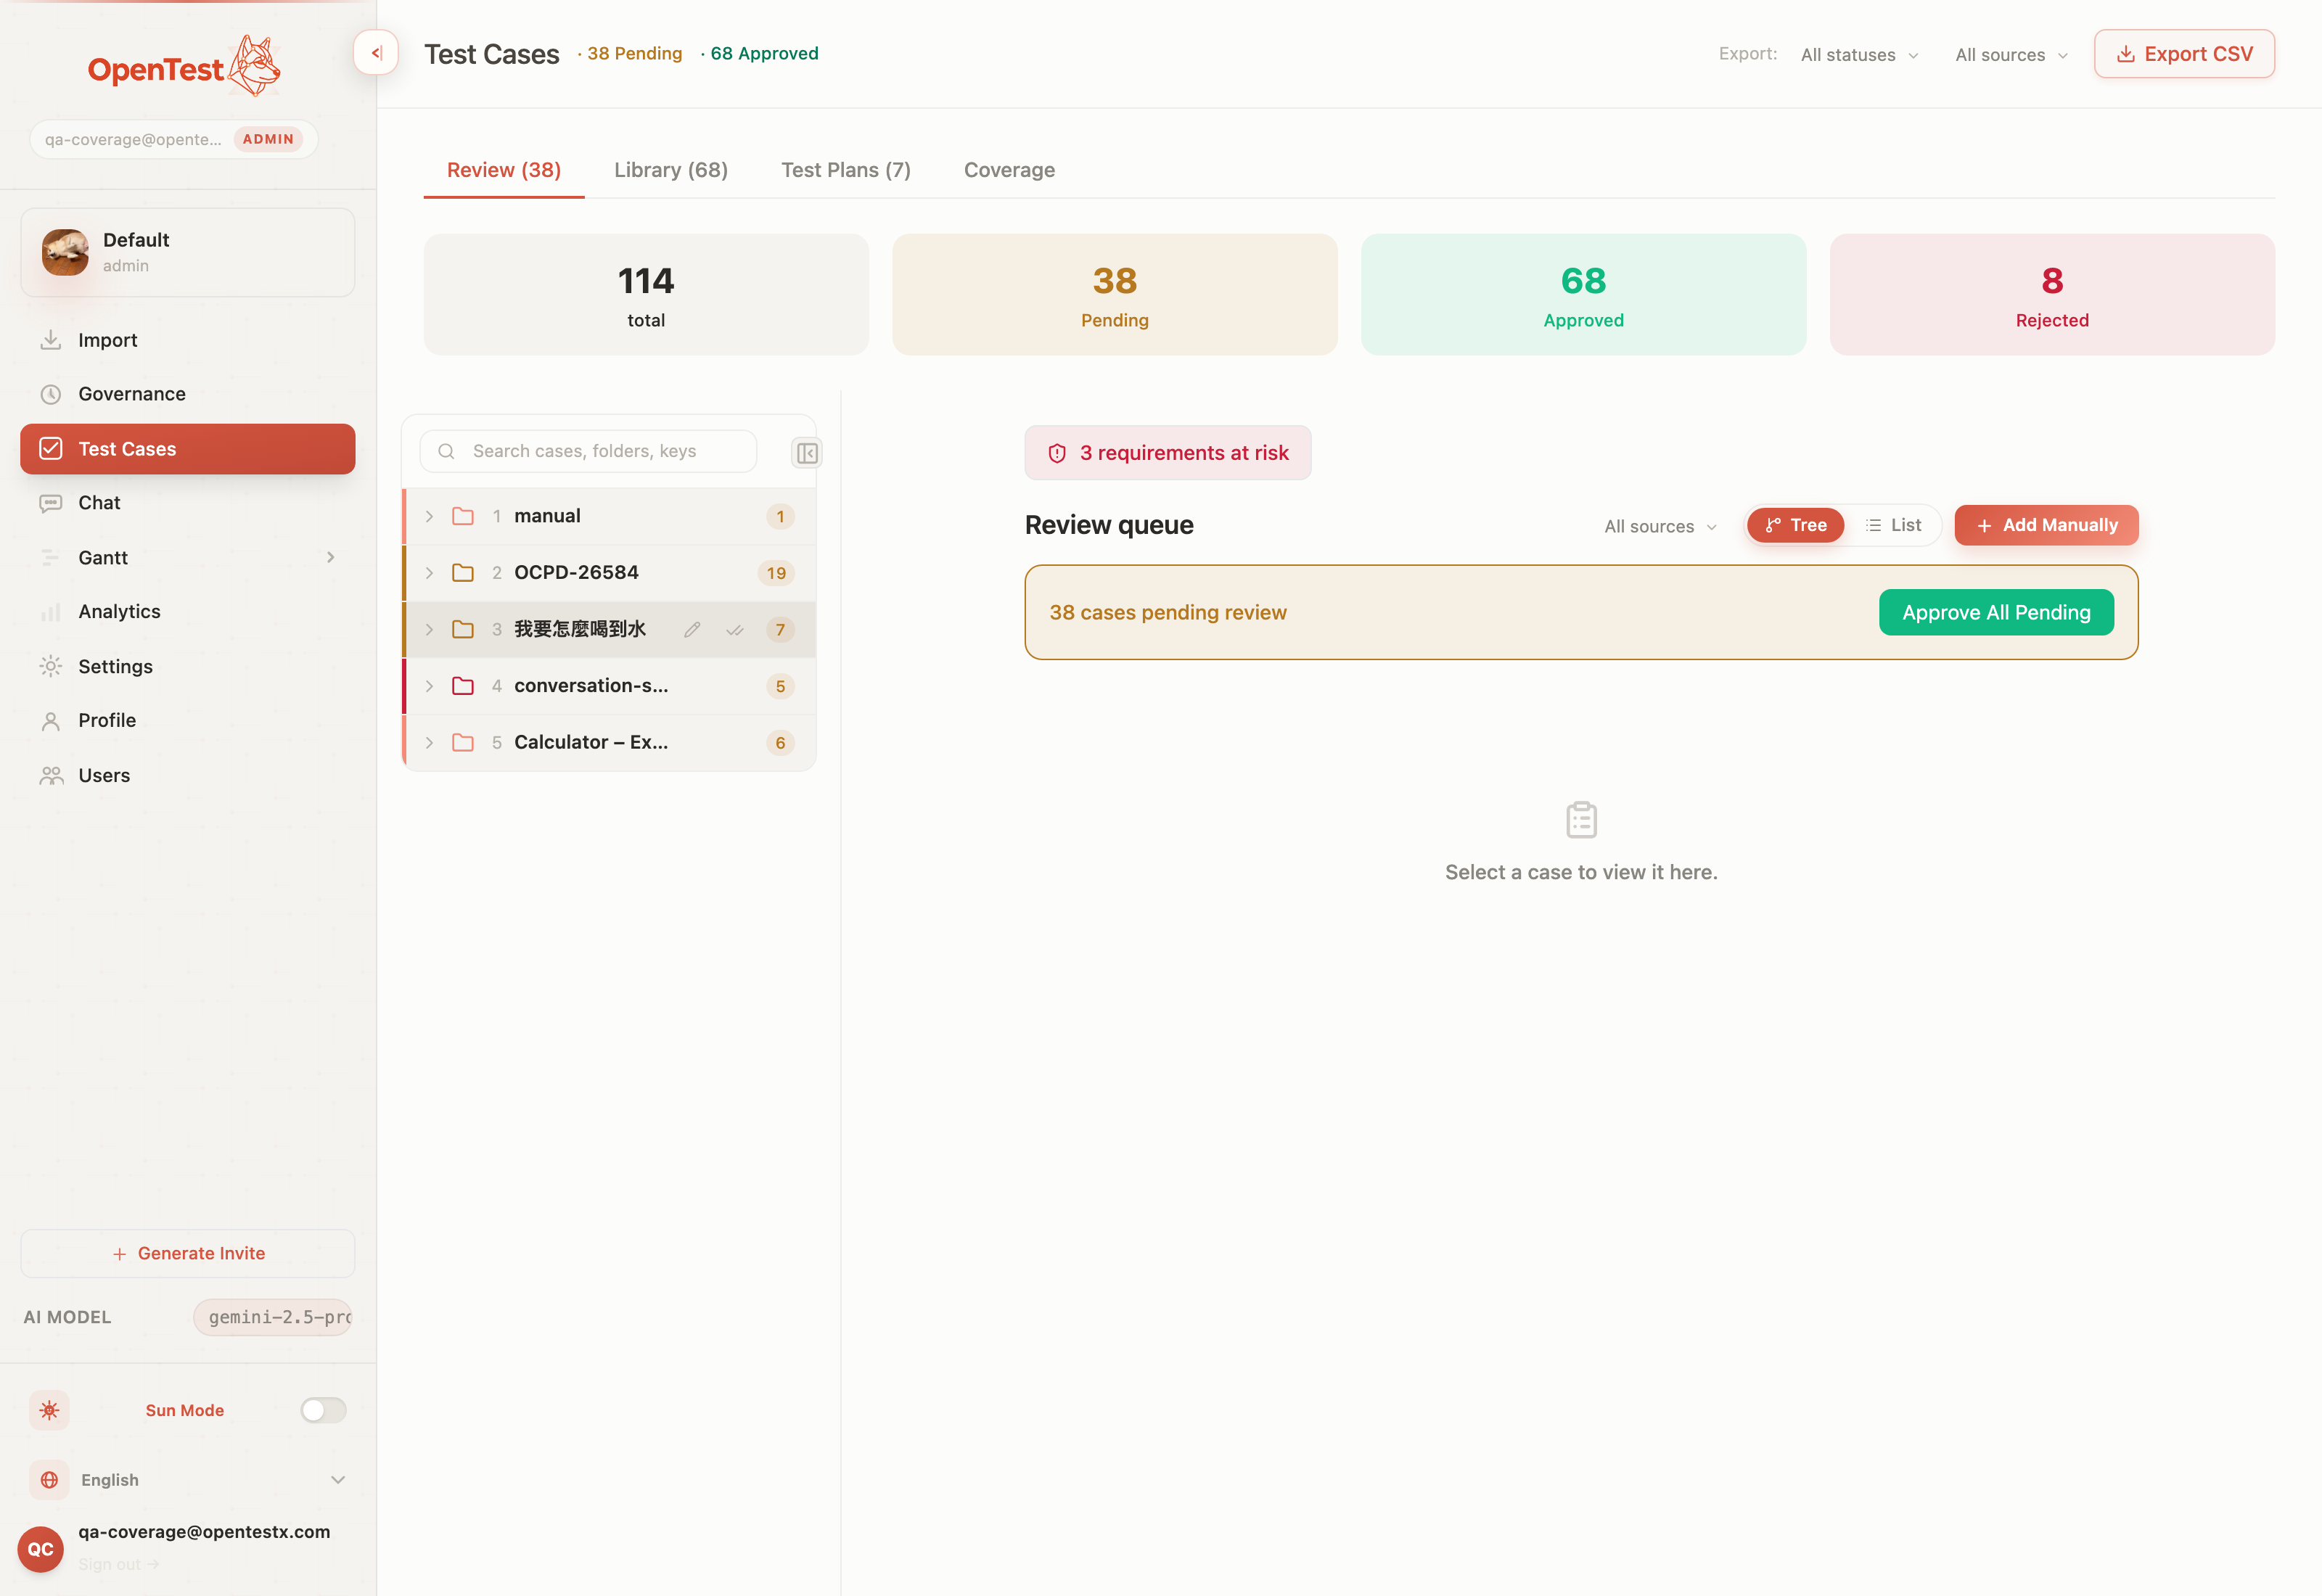Screen dimensions: 2322x1596
Task: Click the Export CSV button
Action: pyautogui.click(x=2184, y=54)
